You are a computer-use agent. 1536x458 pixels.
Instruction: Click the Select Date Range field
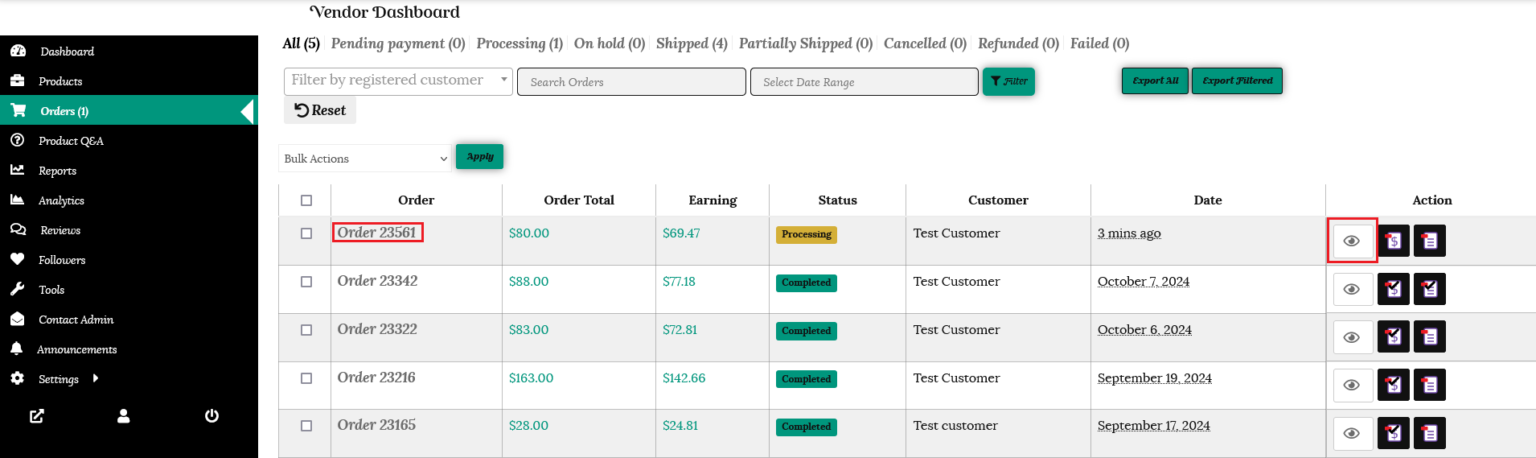[x=863, y=82]
